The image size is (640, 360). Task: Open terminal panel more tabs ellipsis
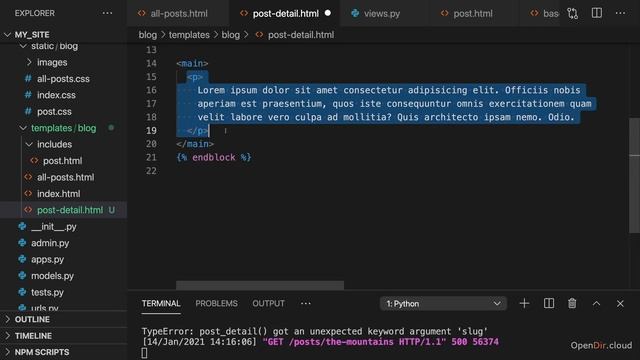click(305, 303)
